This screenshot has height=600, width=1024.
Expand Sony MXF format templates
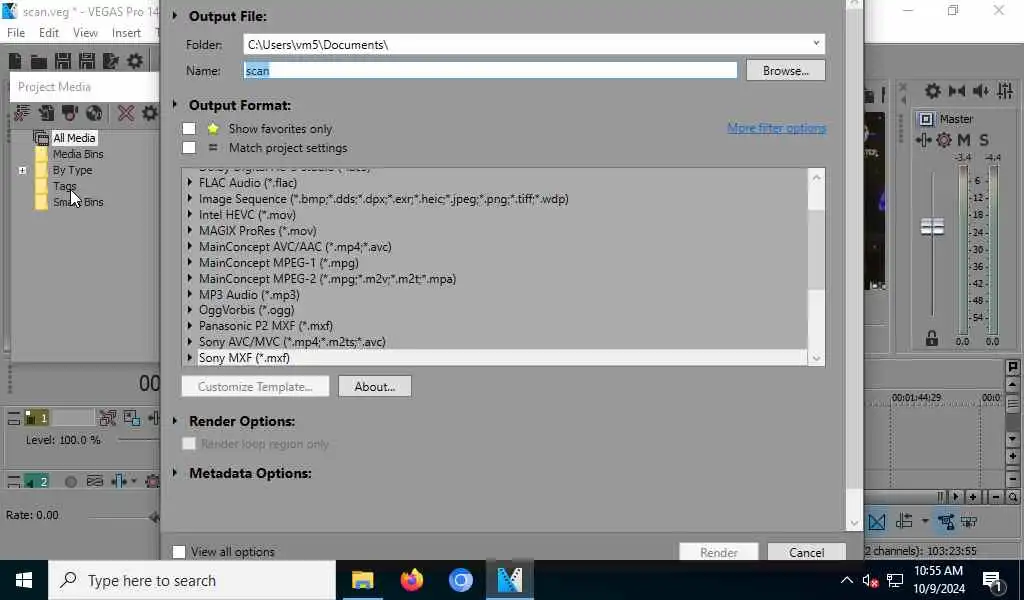coord(190,357)
